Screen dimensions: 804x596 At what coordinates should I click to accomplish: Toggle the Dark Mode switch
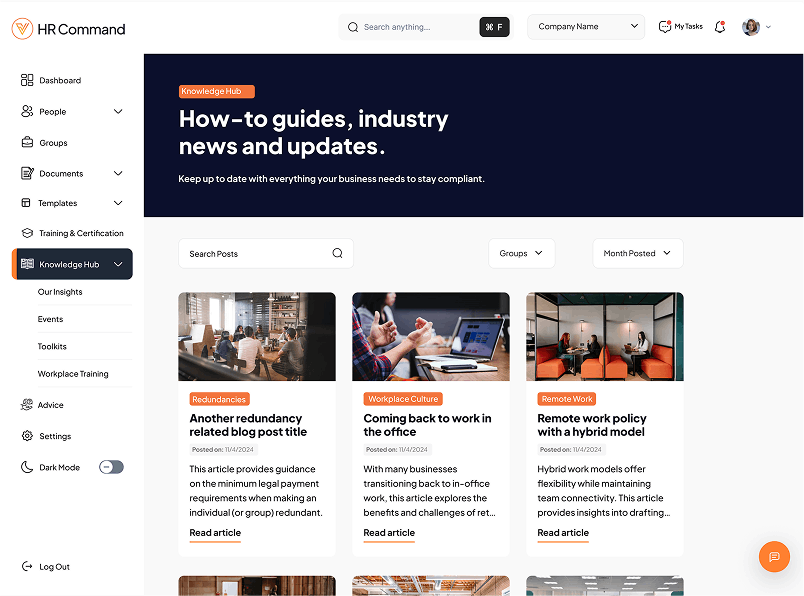(111, 467)
